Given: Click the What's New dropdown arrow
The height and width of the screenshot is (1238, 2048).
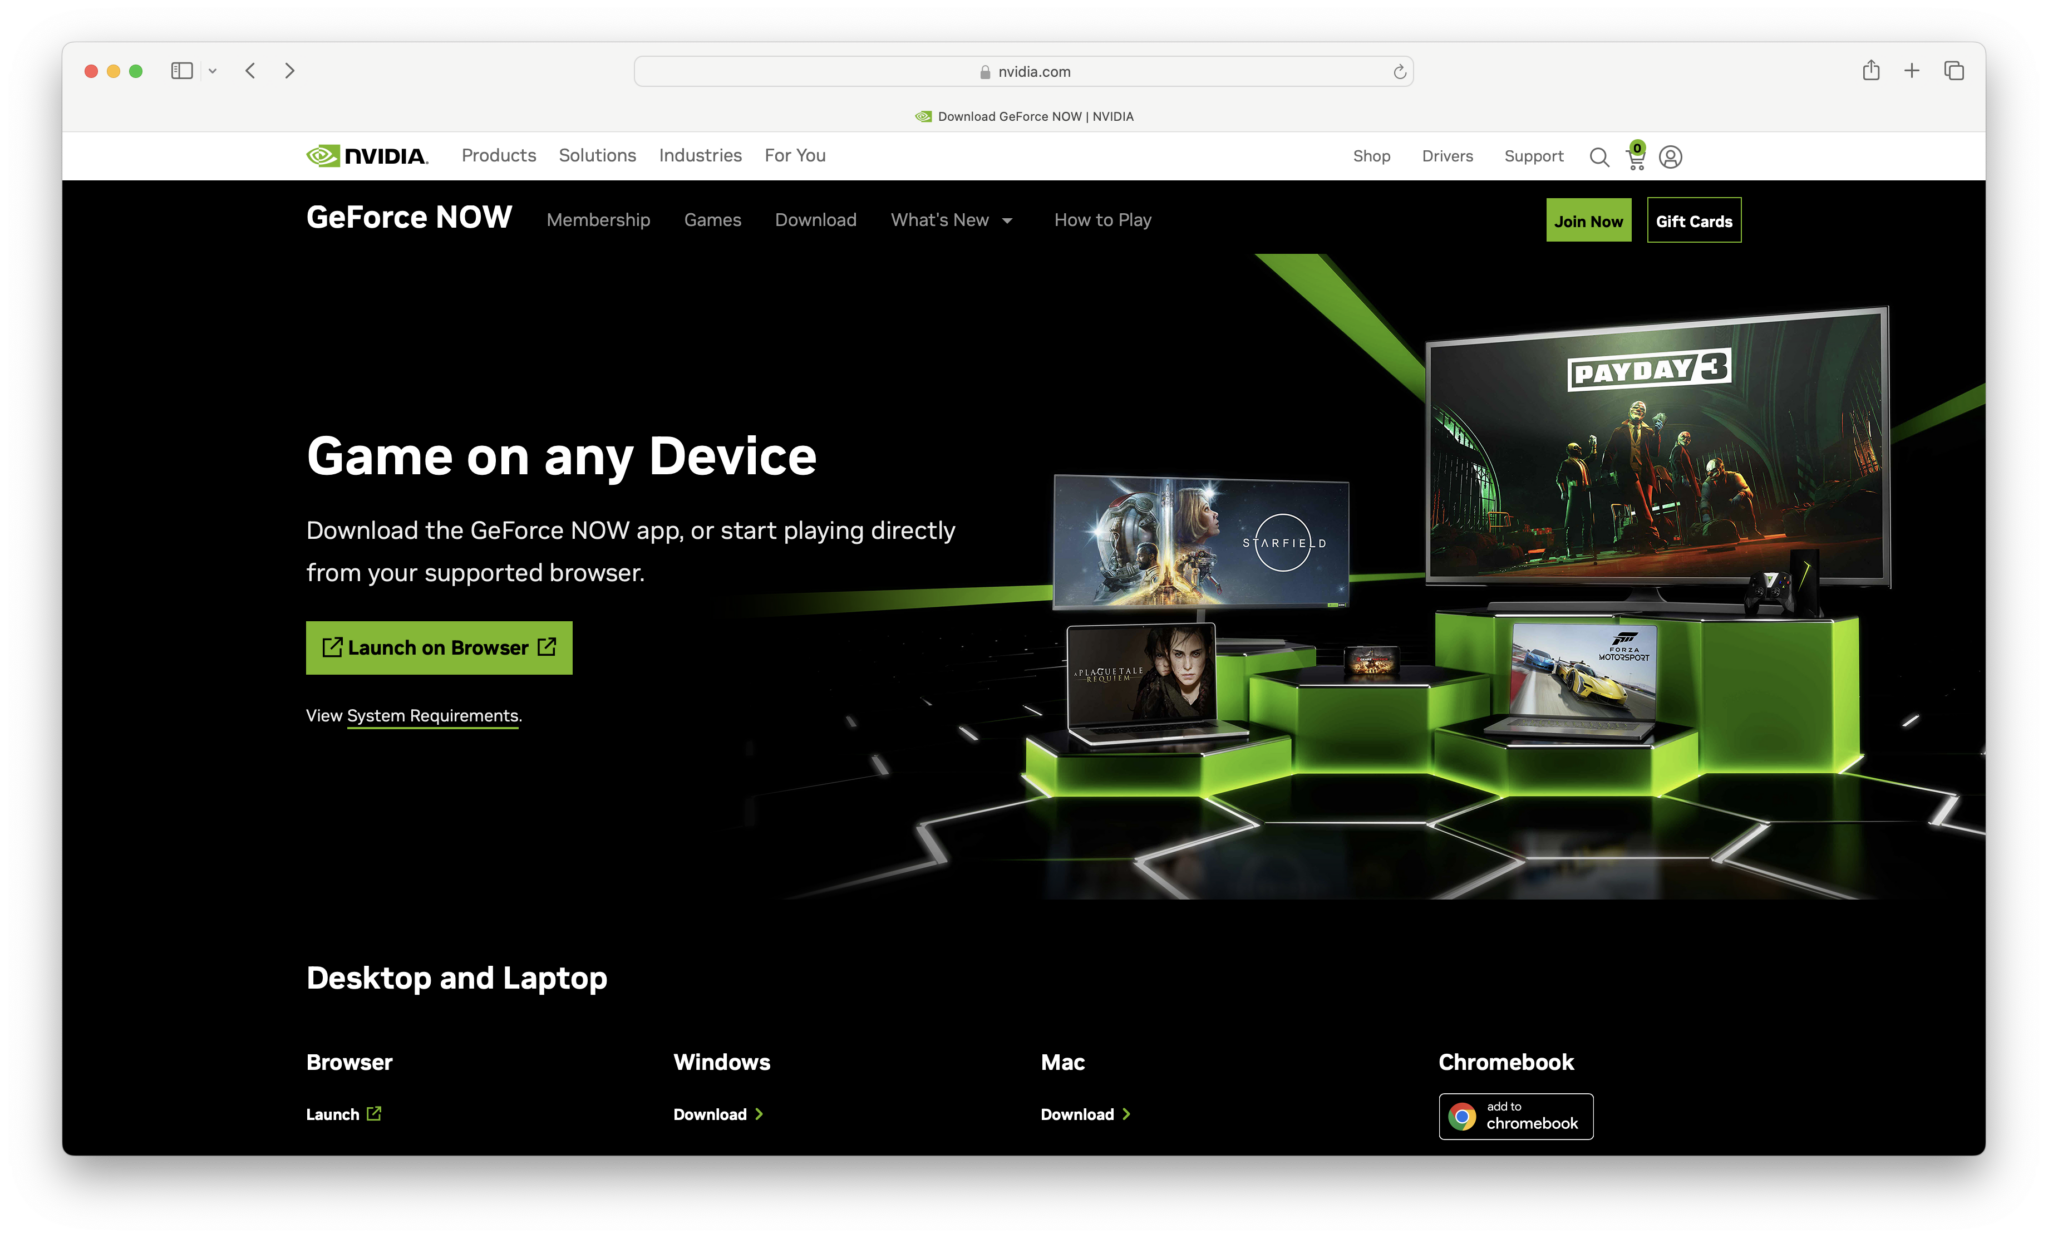Looking at the screenshot, I should click(x=1007, y=221).
